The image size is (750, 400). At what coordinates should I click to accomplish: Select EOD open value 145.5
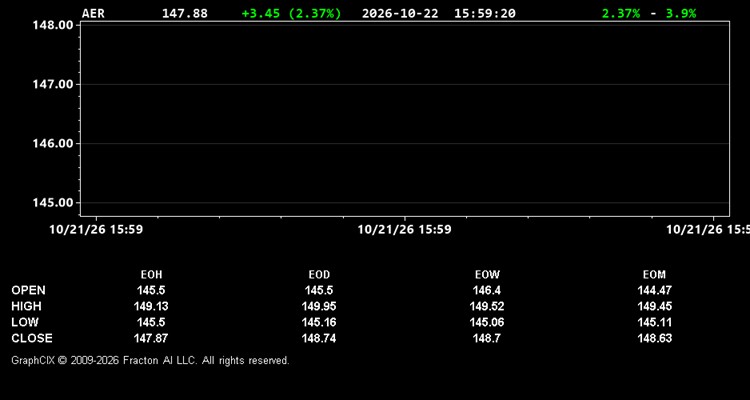pyautogui.click(x=319, y=290)
